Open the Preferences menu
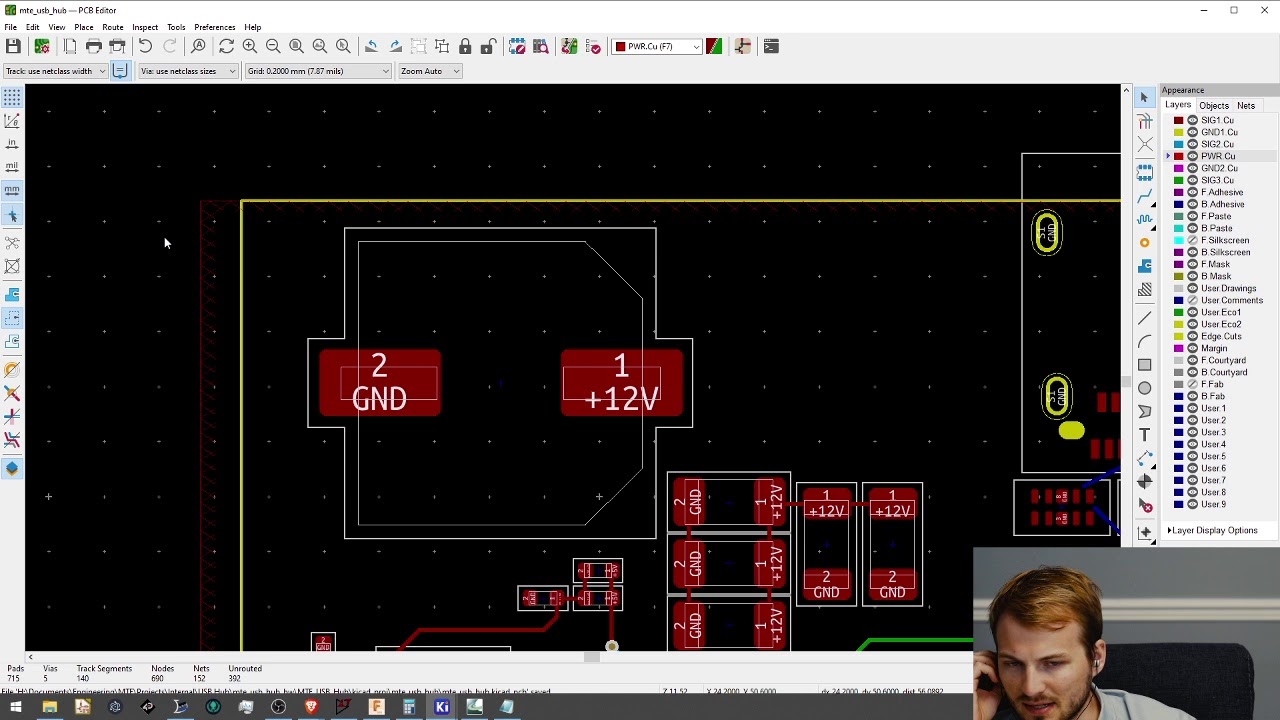 [x=214, y=27]
